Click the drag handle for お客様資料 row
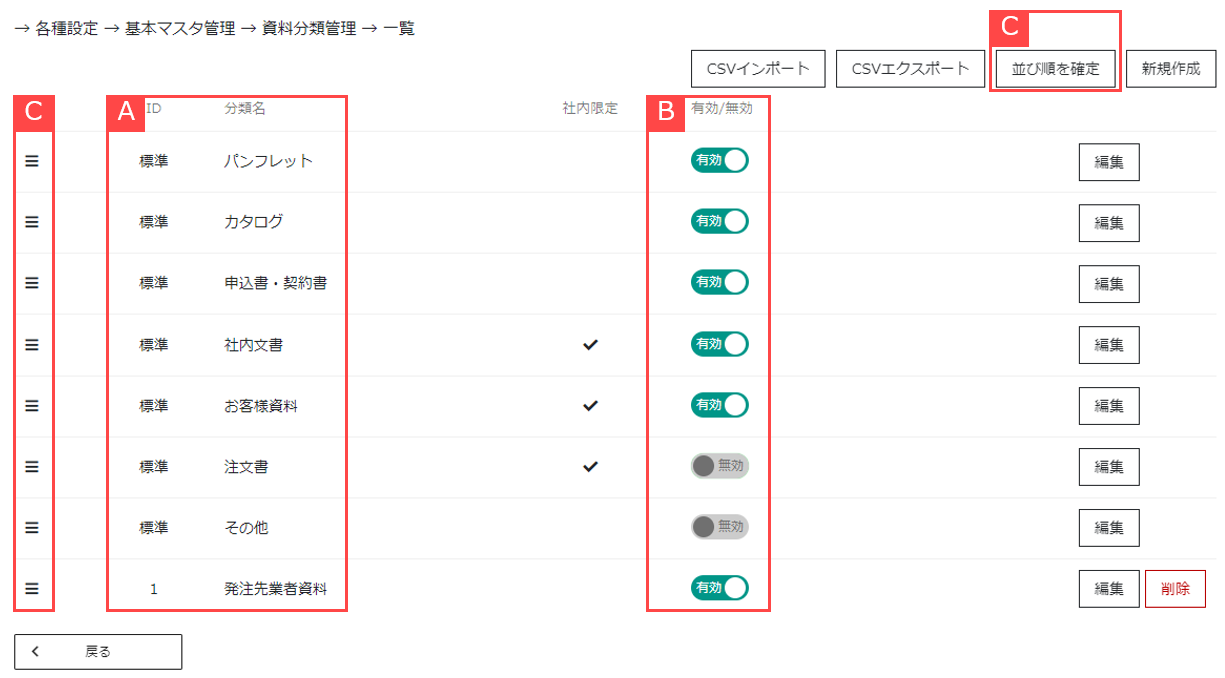Screen dimensions: 1225x678 point(32,405)
